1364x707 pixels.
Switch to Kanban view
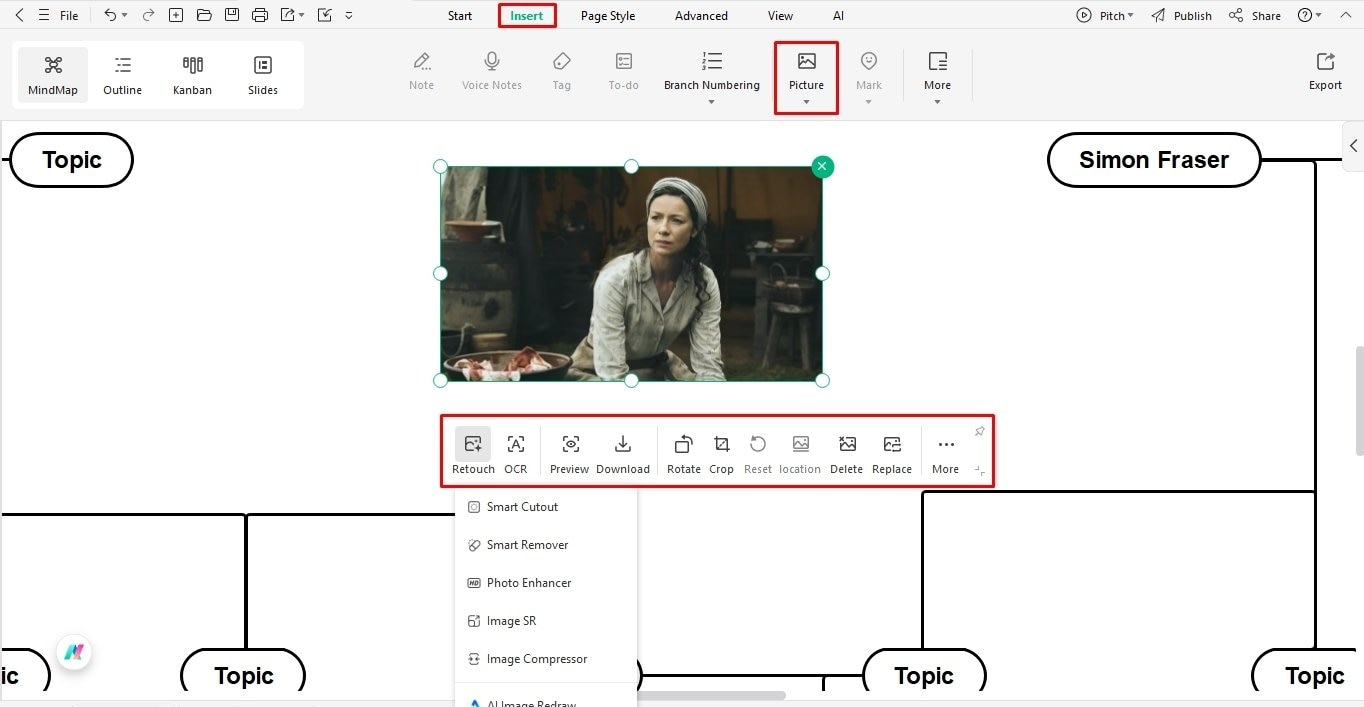point(192,73)
